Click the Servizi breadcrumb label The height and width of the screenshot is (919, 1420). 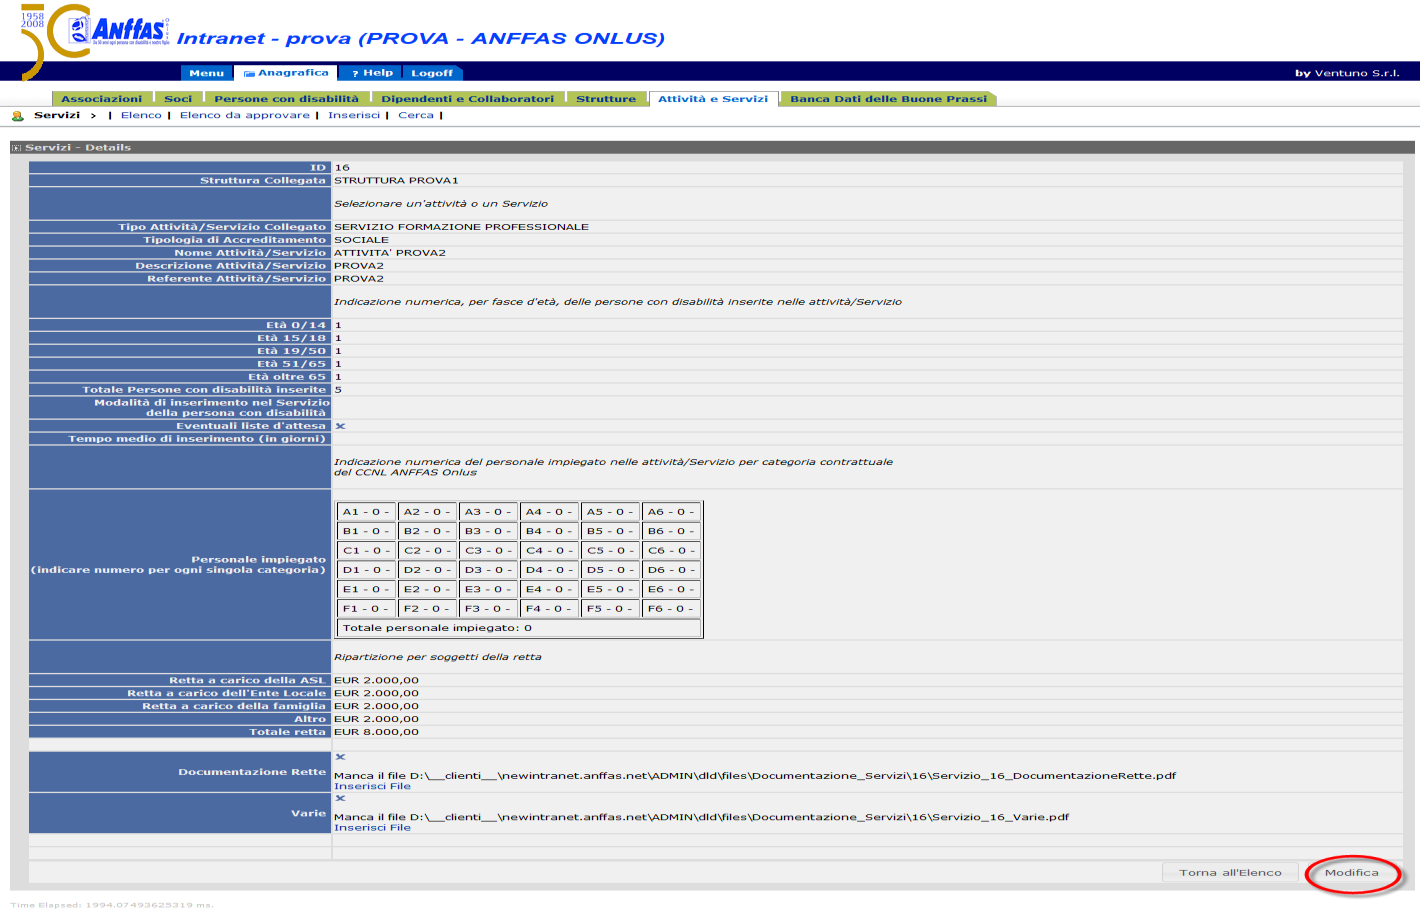(57, 116)
